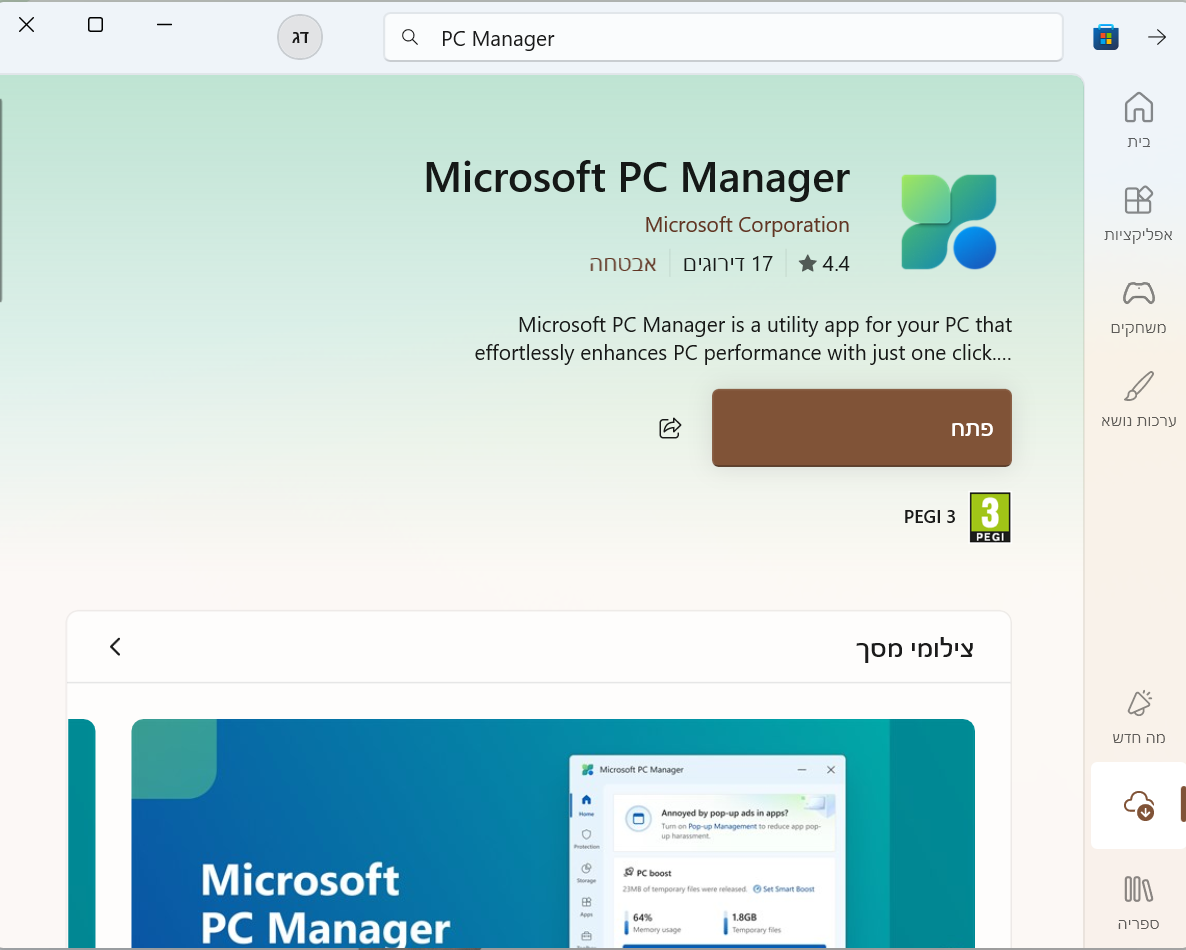This screenshot has height=950, width=1186.
Task: Show What's New (מה חדש)
Action: (1138, 717)
